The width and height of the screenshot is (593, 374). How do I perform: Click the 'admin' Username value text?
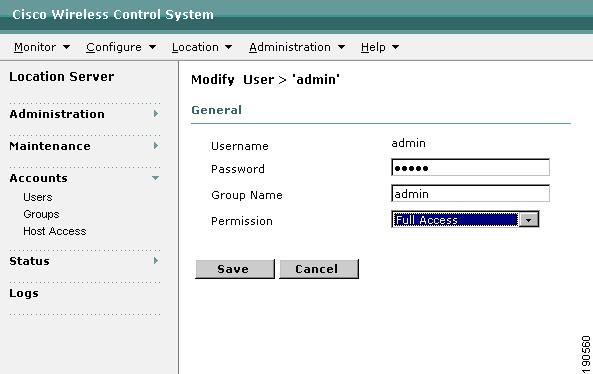[x=408, y=143]
